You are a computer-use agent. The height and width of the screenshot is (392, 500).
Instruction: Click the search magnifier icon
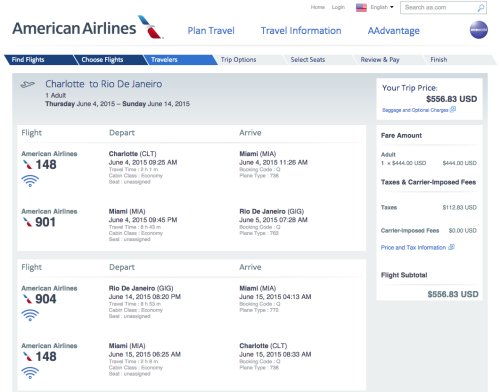(x=481, y=8)
